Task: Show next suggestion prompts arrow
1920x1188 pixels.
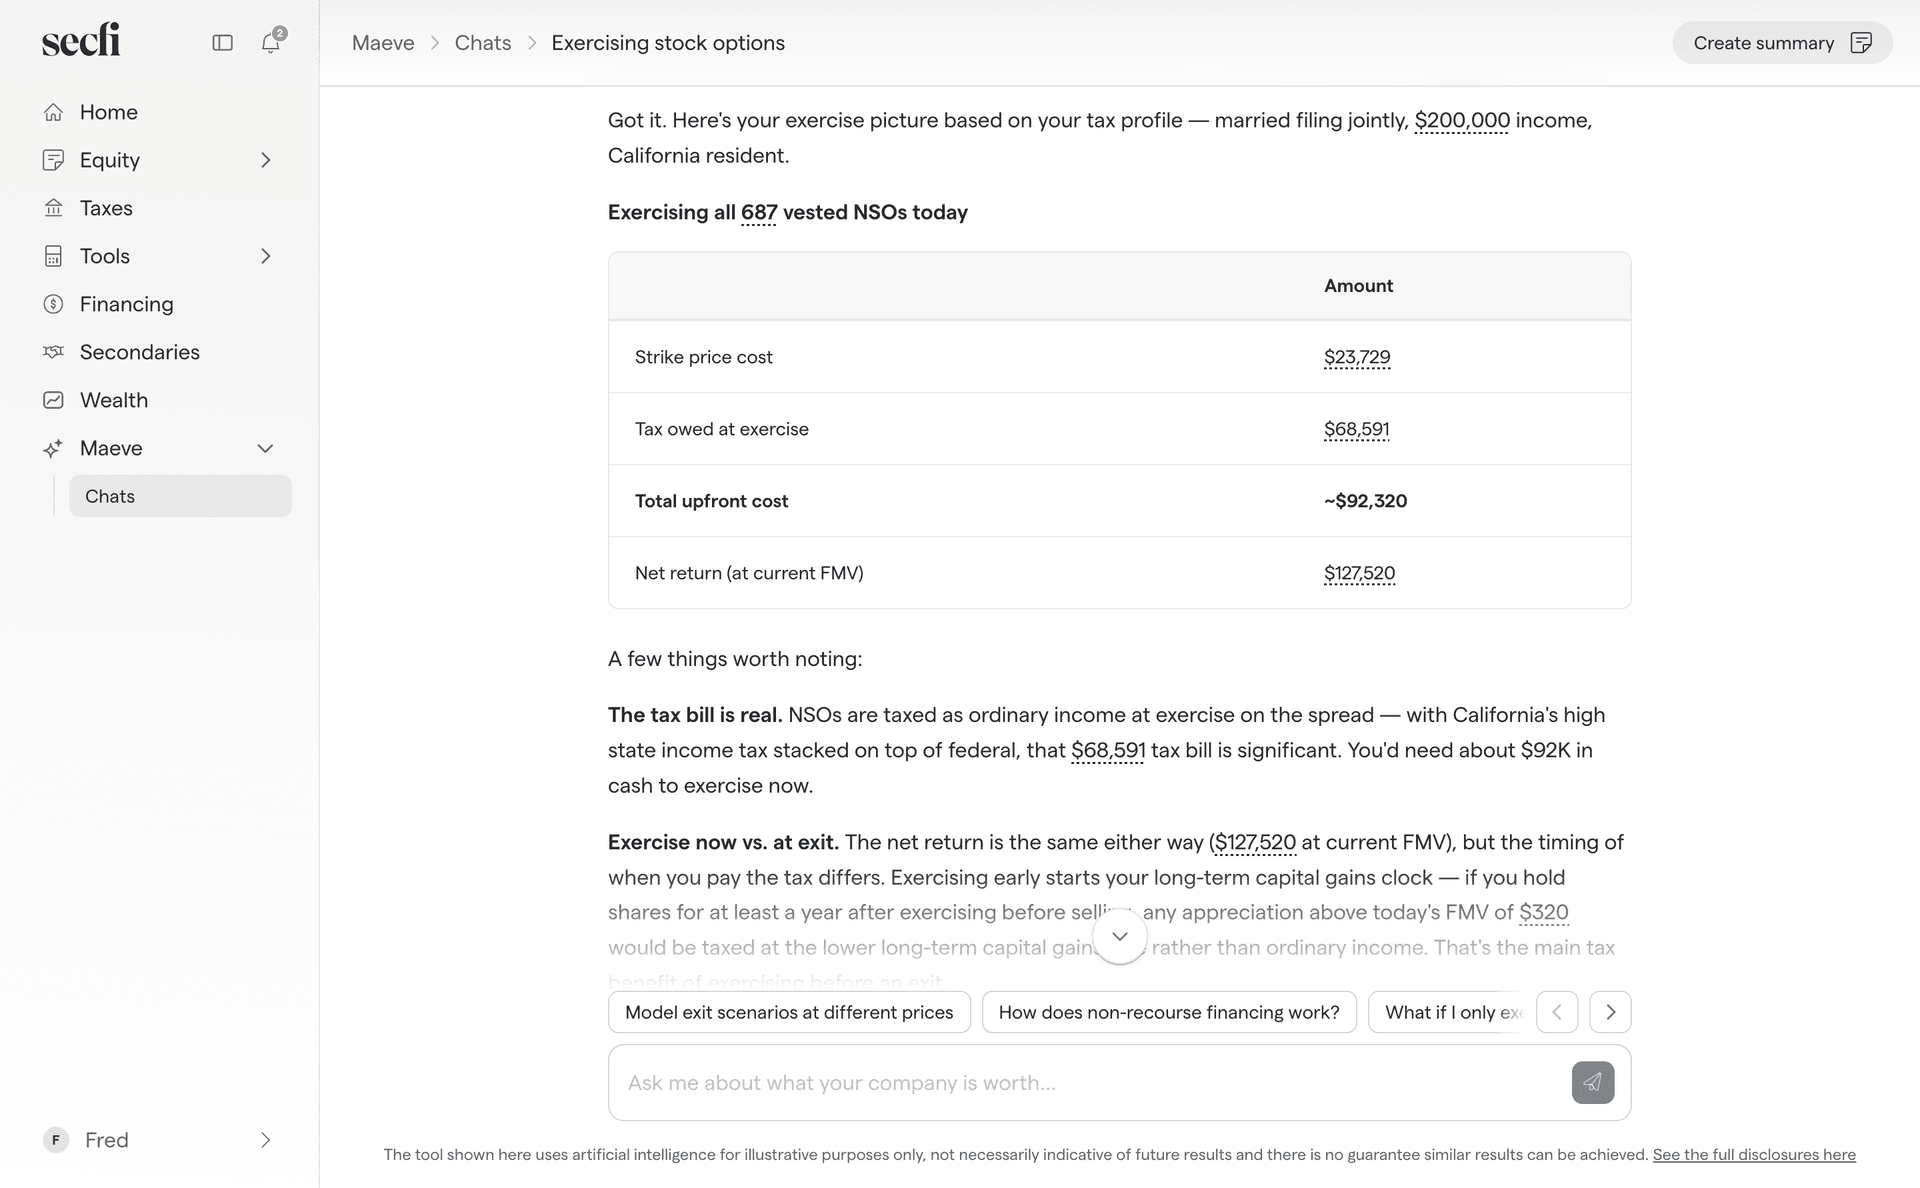Action: point(1610,1012)
